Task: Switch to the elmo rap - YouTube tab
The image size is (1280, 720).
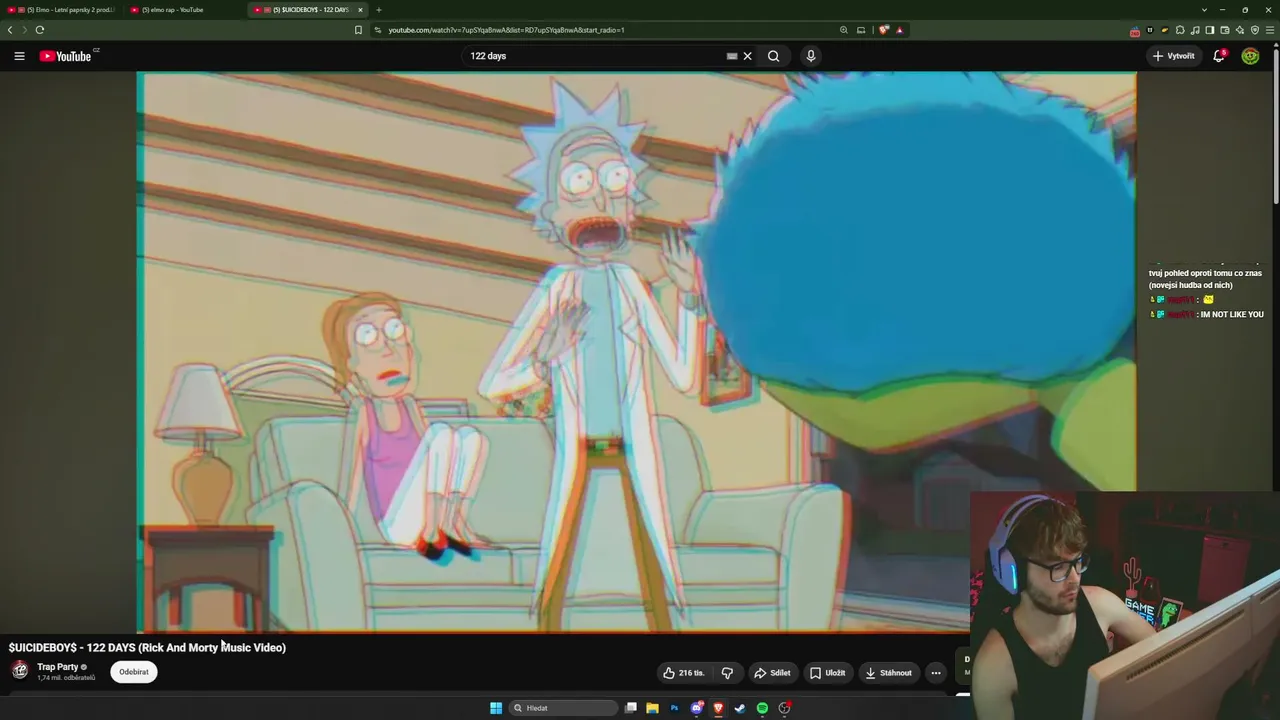Action: [x=183, y=10]
